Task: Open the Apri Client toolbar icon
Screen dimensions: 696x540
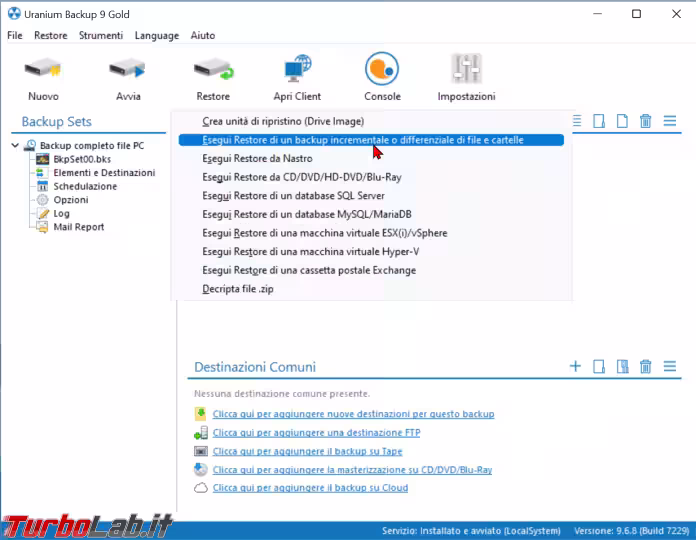Action: (297, 68)
